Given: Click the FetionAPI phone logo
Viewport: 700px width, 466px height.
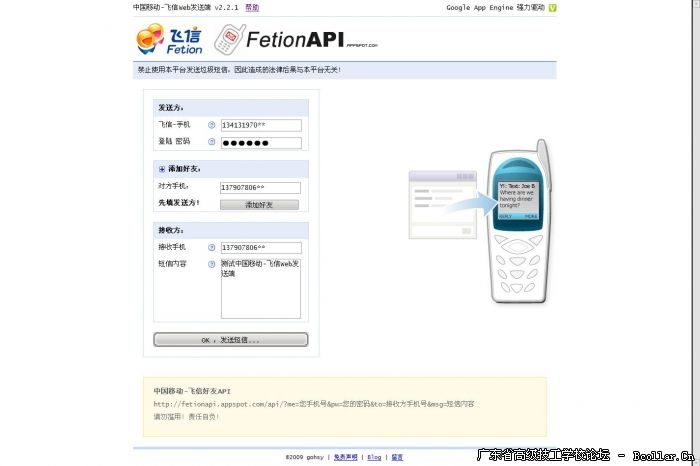Looking at the screenshot, I should [296, 40].
